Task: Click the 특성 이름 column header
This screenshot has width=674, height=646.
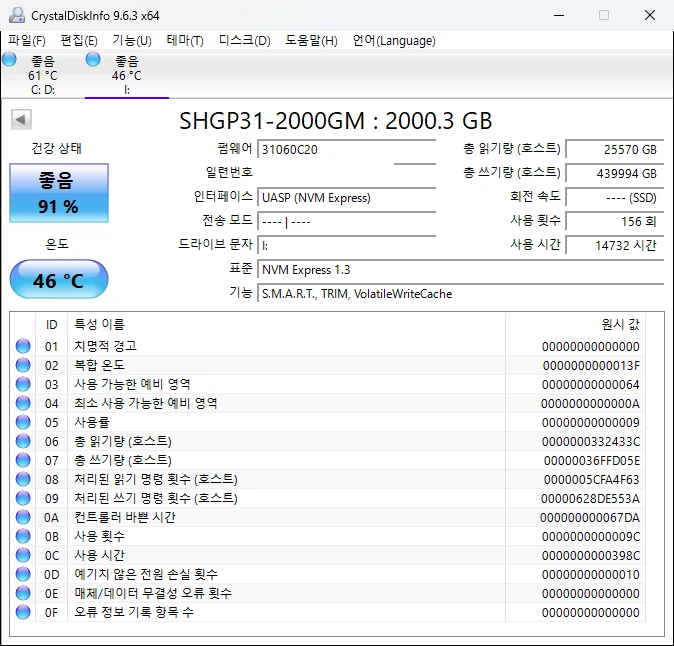Action: click(x=286, y=325)
